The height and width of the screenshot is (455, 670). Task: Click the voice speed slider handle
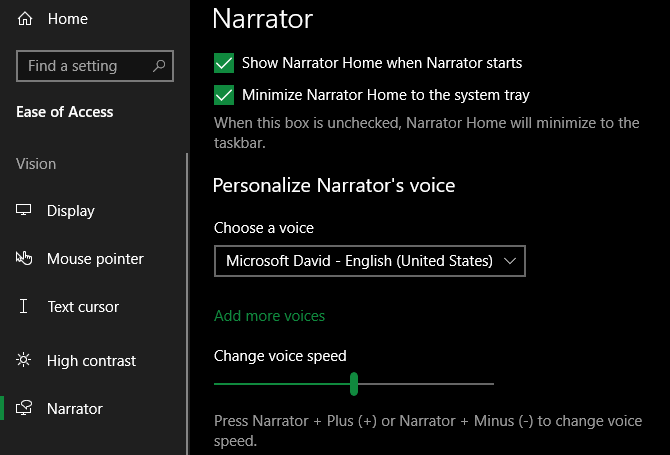pyautogui.click(x=354, y=384)
